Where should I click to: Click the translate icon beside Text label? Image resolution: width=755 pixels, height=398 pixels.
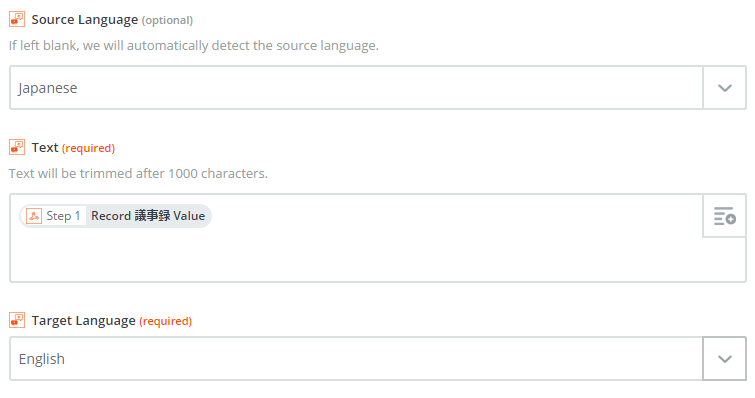[17, 147]
